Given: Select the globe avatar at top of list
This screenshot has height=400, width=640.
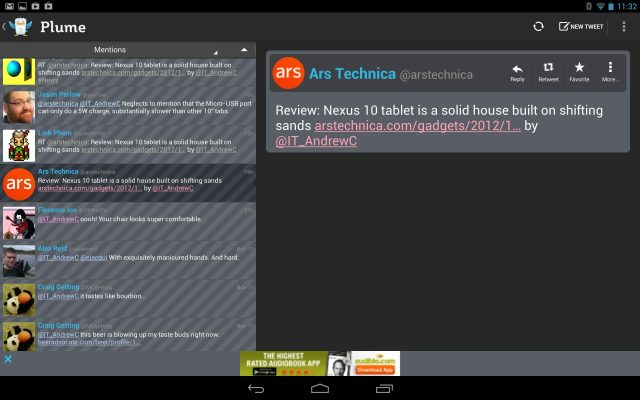Looking at the screenshot, I should click(x=19, y=71).
